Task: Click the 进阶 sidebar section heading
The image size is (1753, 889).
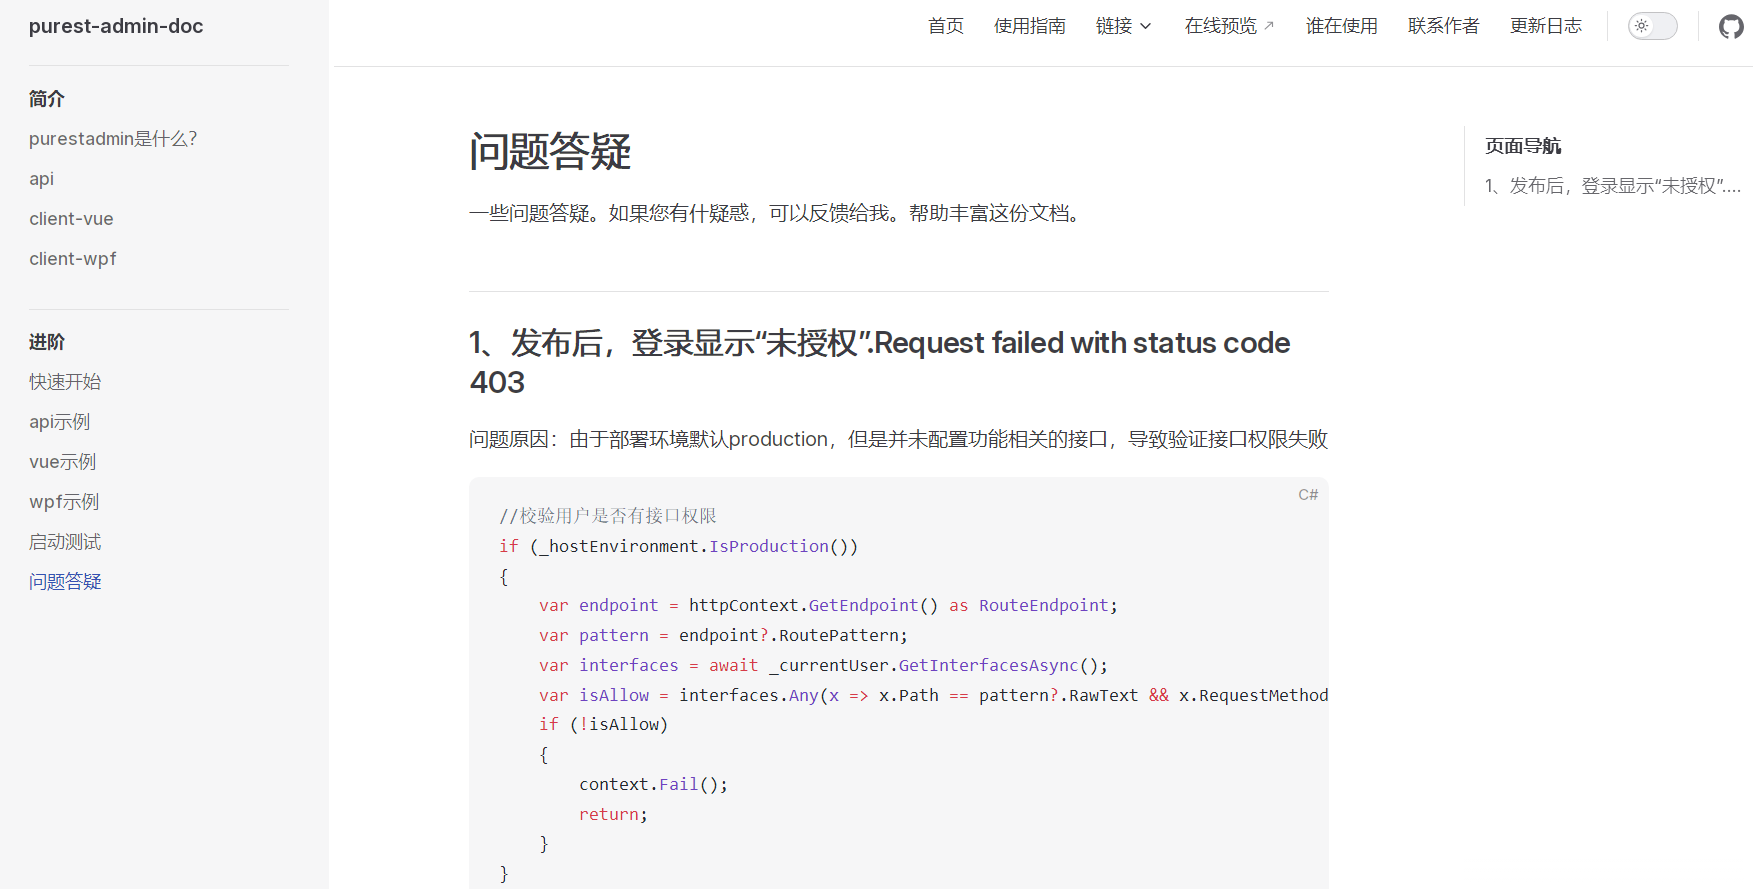Action: point(47,342)
